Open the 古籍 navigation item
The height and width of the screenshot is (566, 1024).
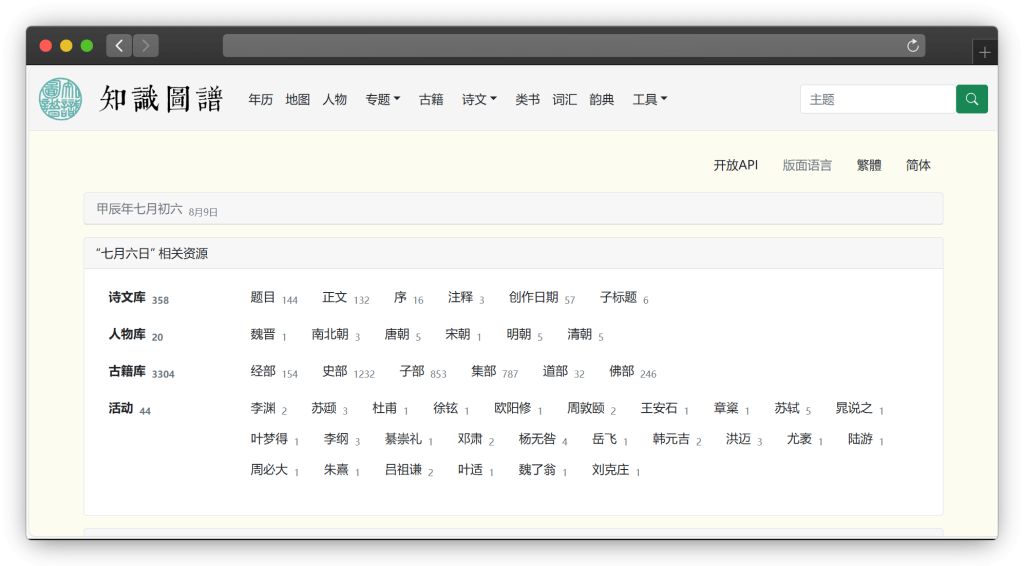431,100
